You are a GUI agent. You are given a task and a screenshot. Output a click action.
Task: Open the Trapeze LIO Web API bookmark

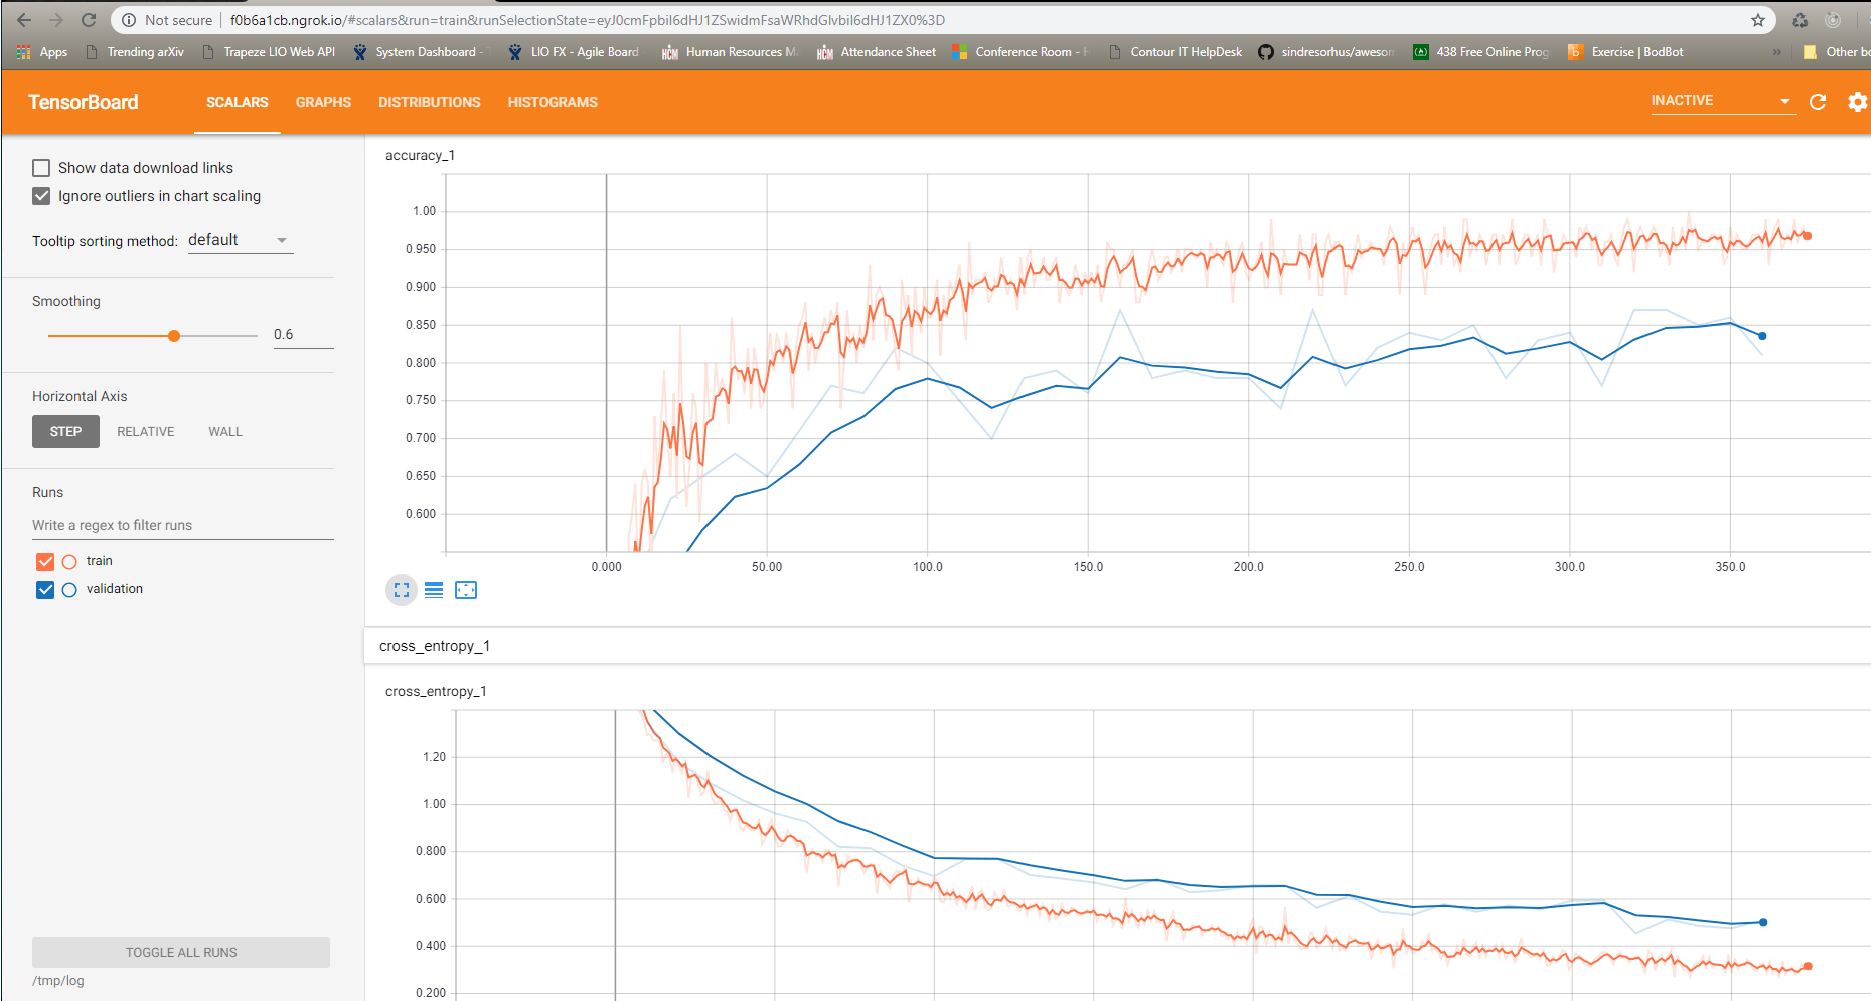pyautogui.click(x=269, y=52)
